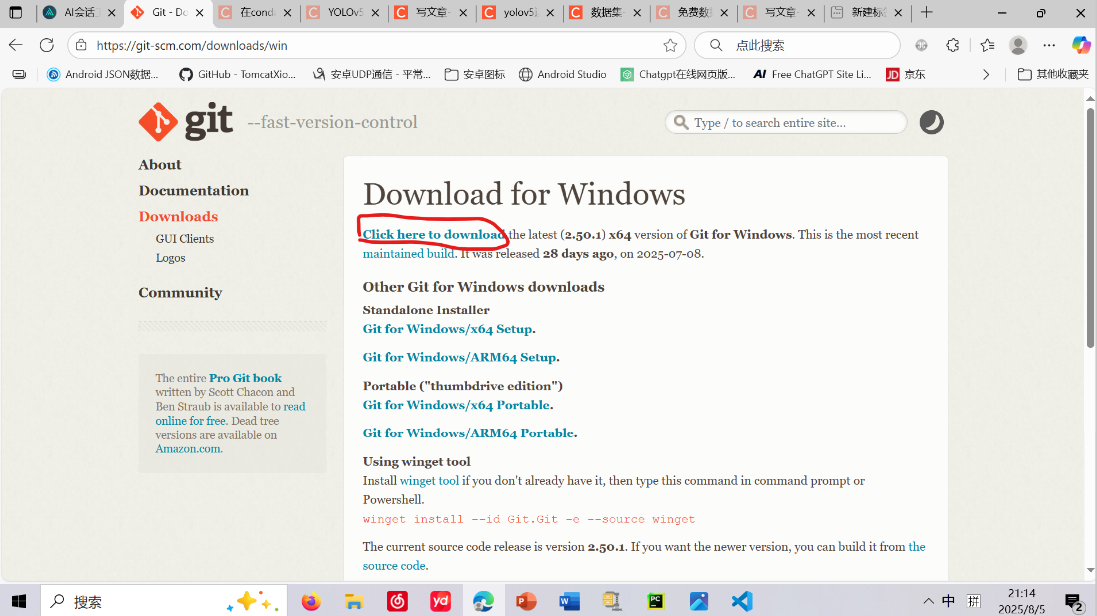Open the Documentation section
Image resolution: width=1097 pixels, height=616 pixels.
194,190
